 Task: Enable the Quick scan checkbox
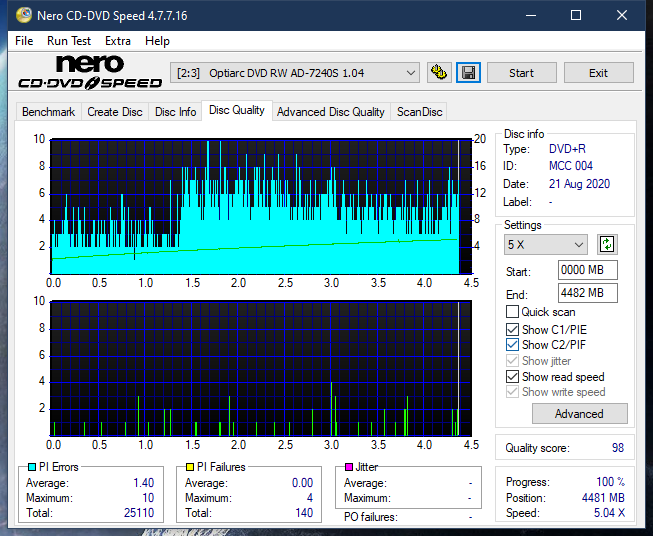512,312
